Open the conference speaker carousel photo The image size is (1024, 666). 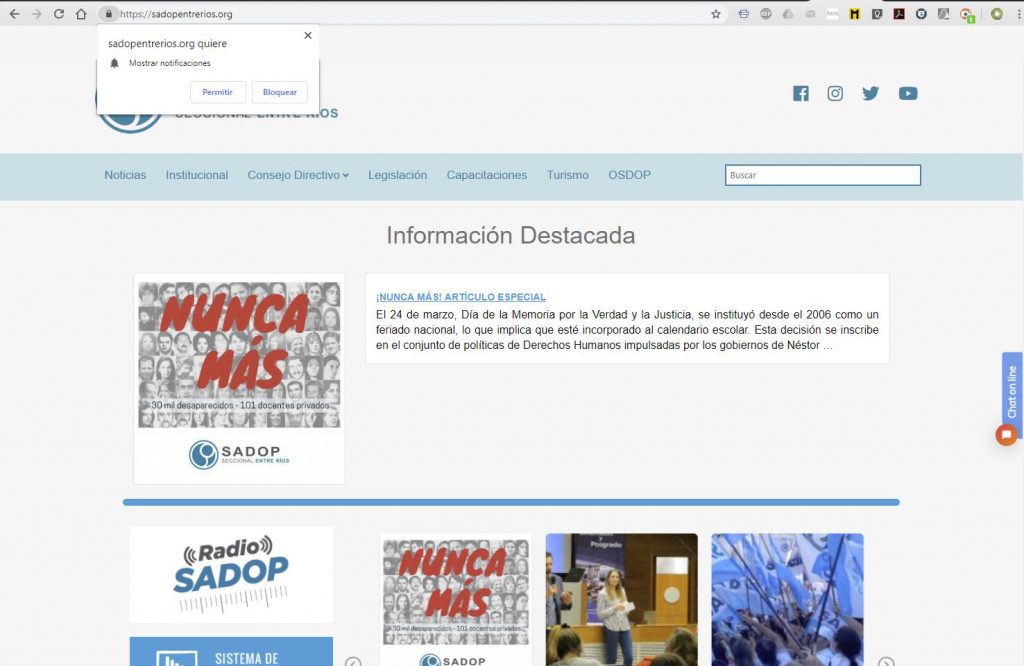click(x=622, y=599)
